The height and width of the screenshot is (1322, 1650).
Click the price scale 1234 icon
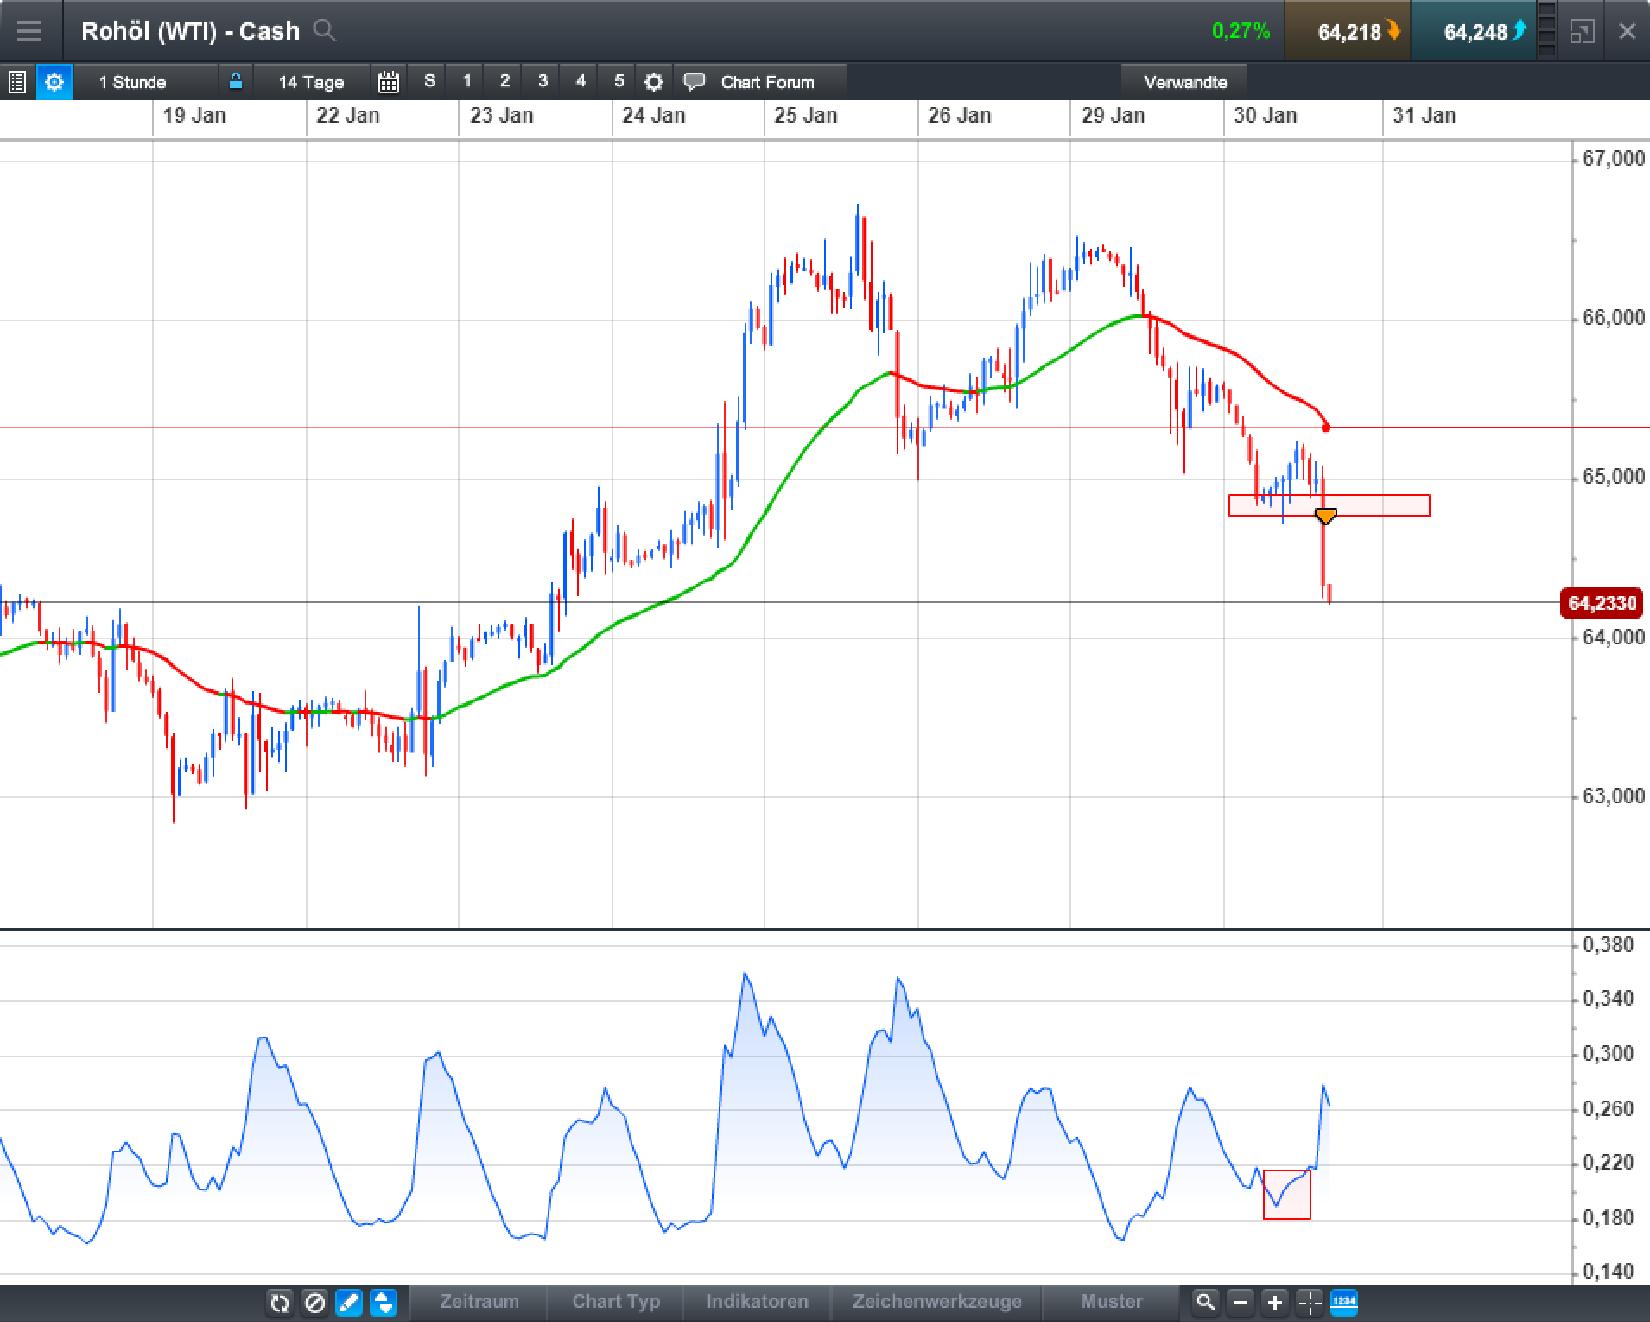click(1343, 1303)
